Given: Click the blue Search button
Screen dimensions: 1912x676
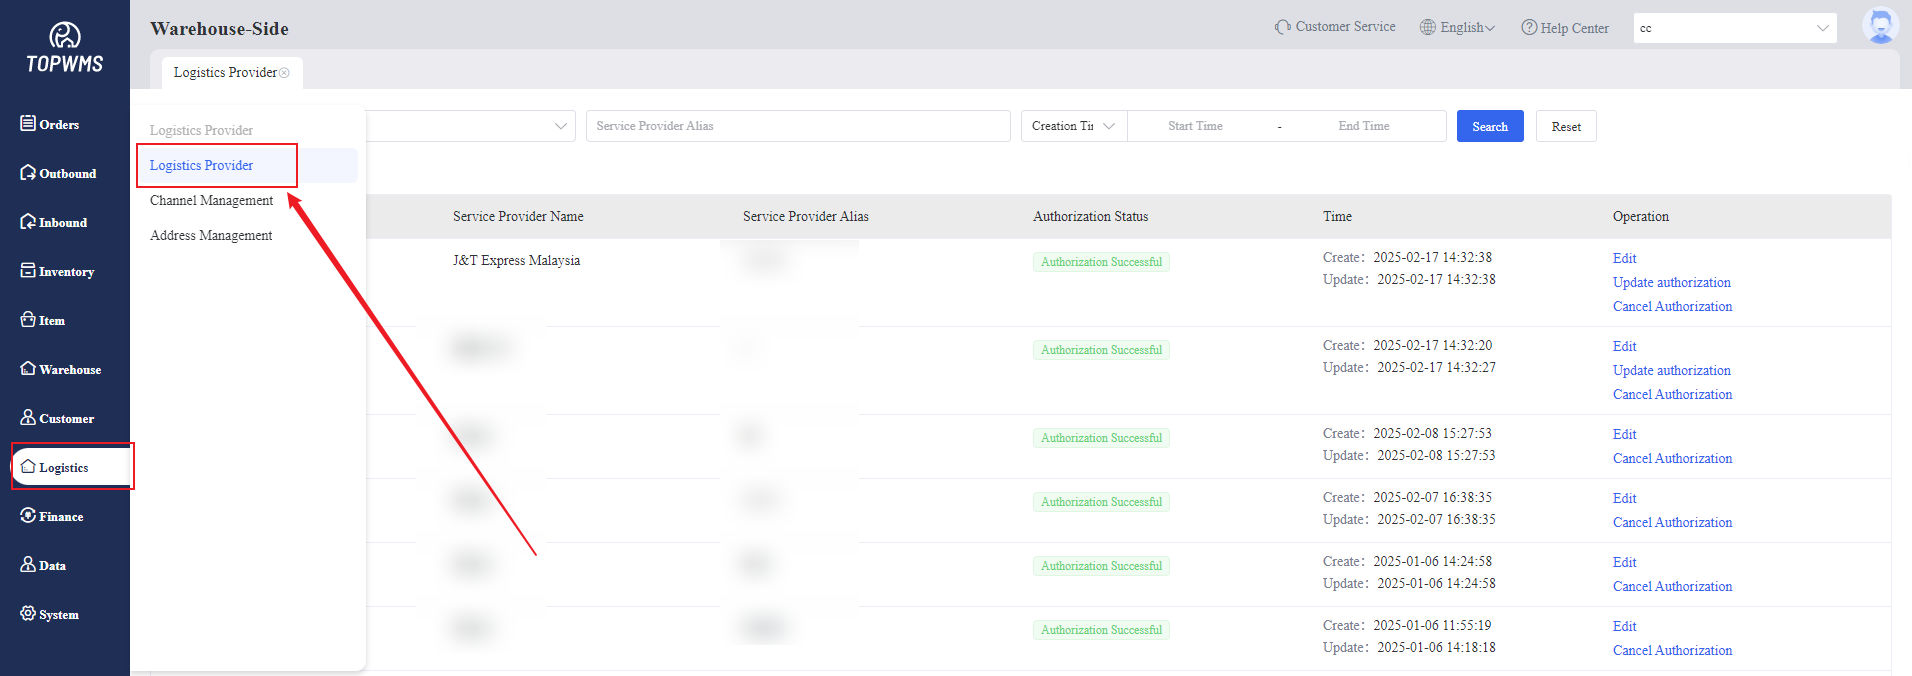Looking at the screenshot, I should click(1489, 126).
